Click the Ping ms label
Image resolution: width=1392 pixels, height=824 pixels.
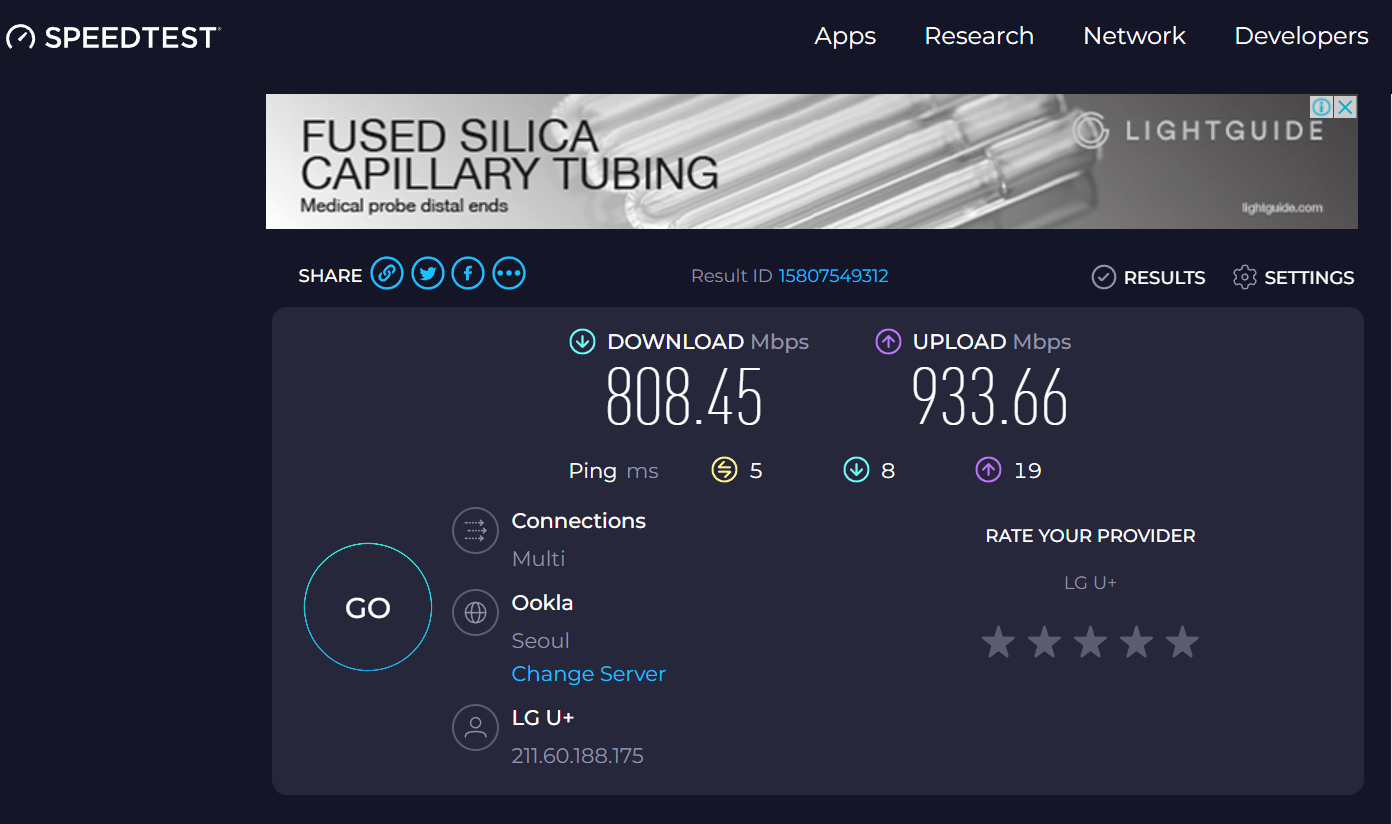(x=613, y=471)
